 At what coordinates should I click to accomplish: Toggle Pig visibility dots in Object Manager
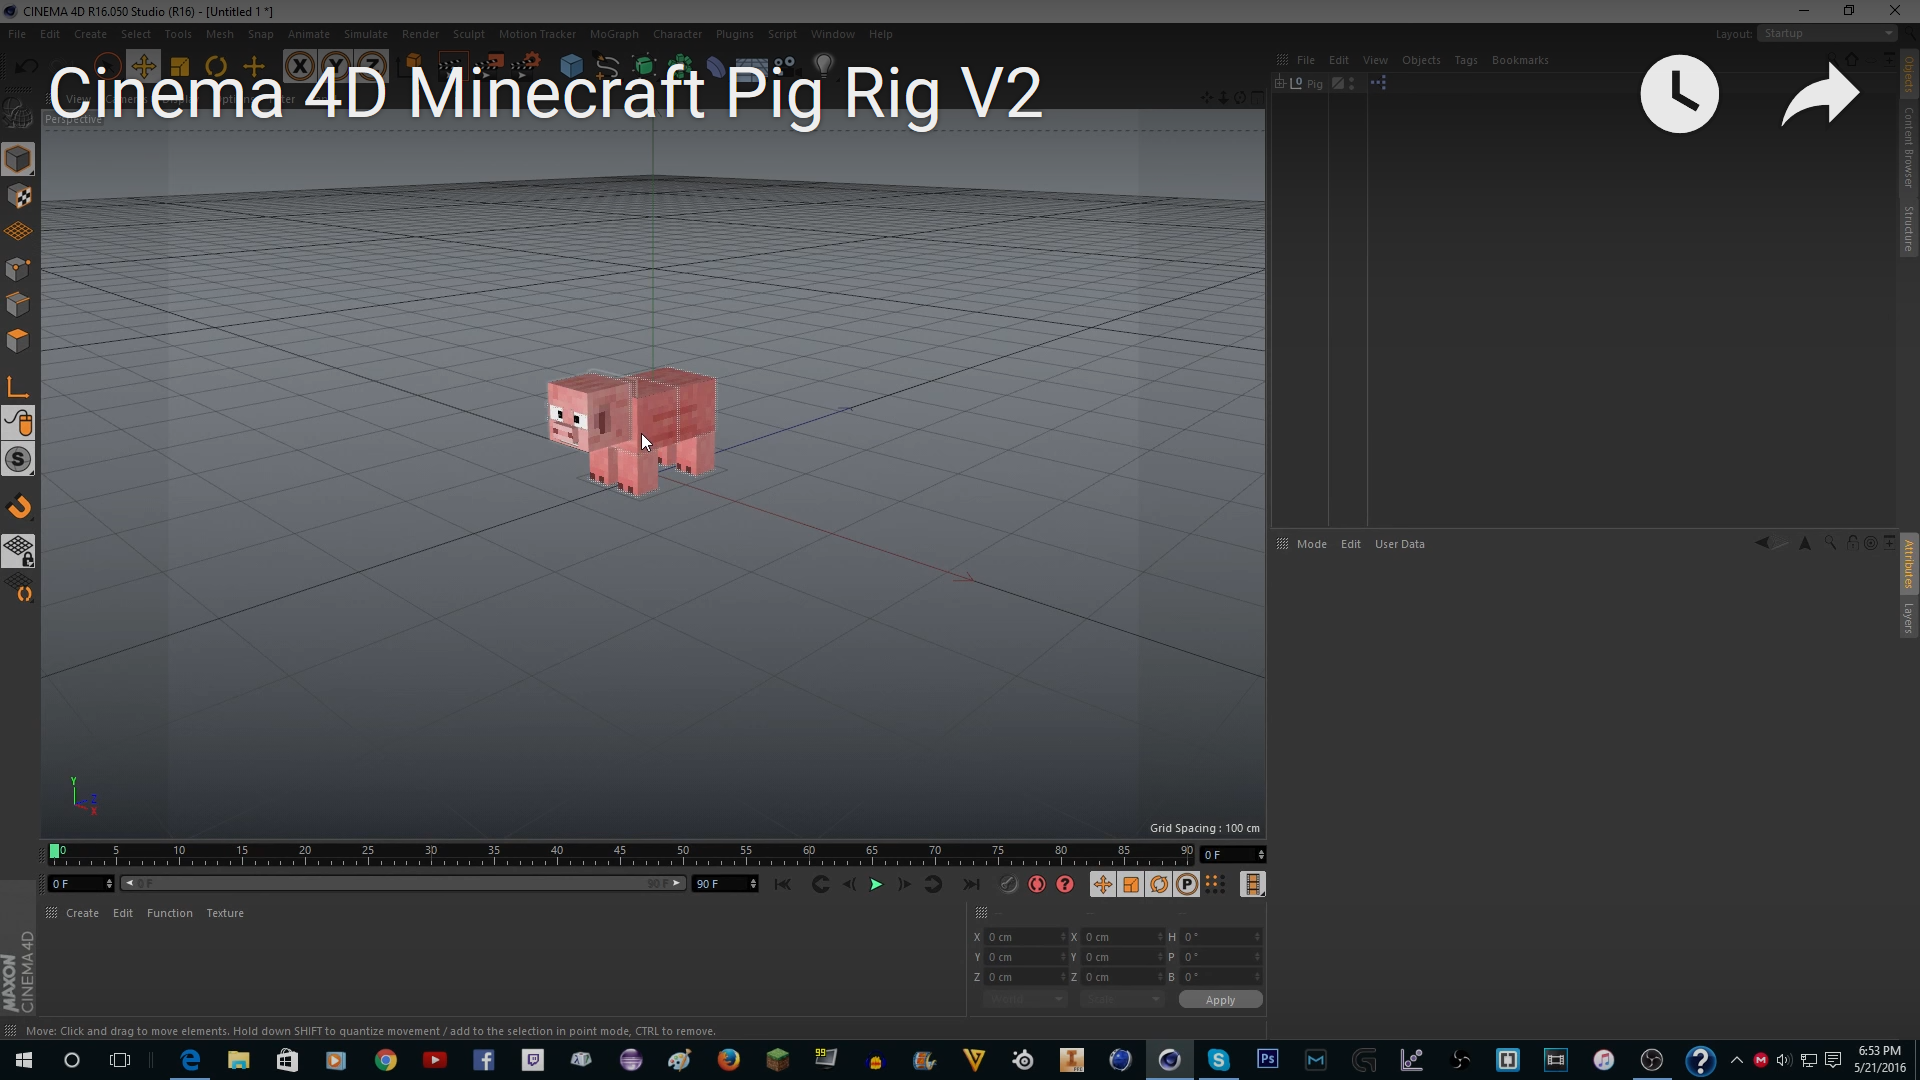[x=1351, y=83]
